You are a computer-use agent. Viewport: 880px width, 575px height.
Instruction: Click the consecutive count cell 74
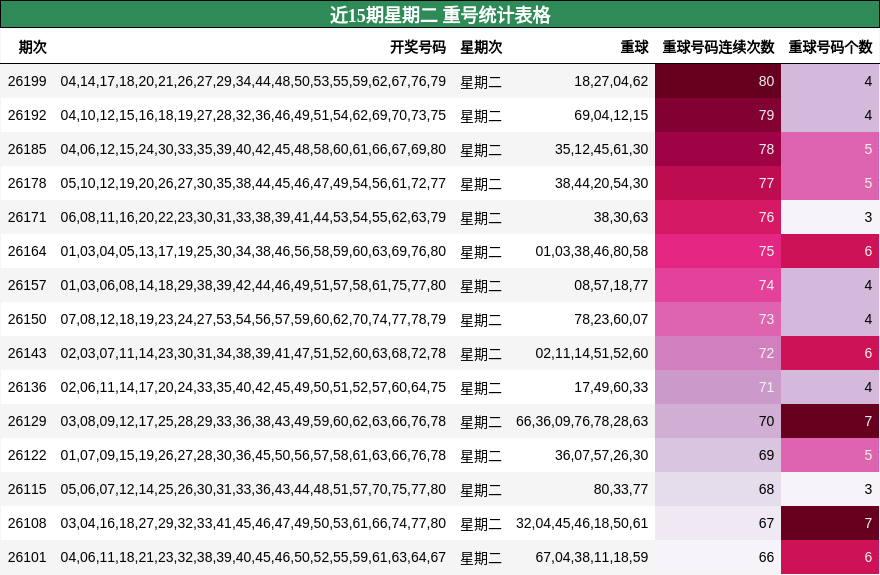coord(718,286)
